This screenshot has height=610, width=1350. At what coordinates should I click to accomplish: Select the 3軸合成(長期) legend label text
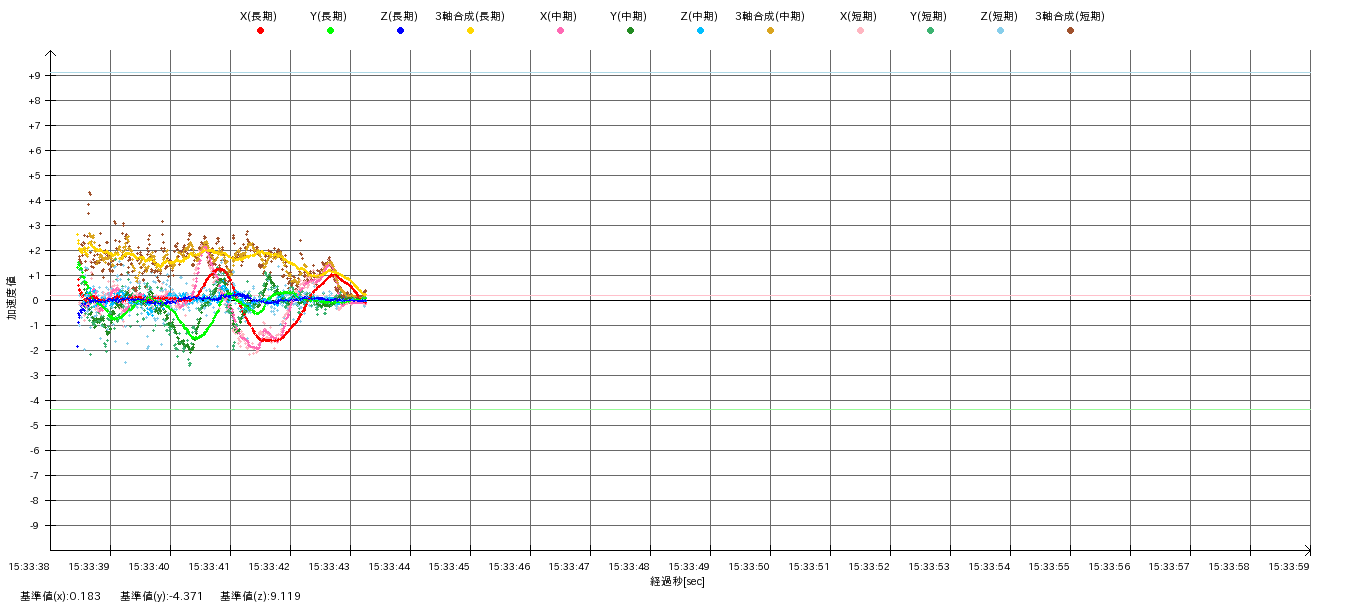(x=470, y=16)
